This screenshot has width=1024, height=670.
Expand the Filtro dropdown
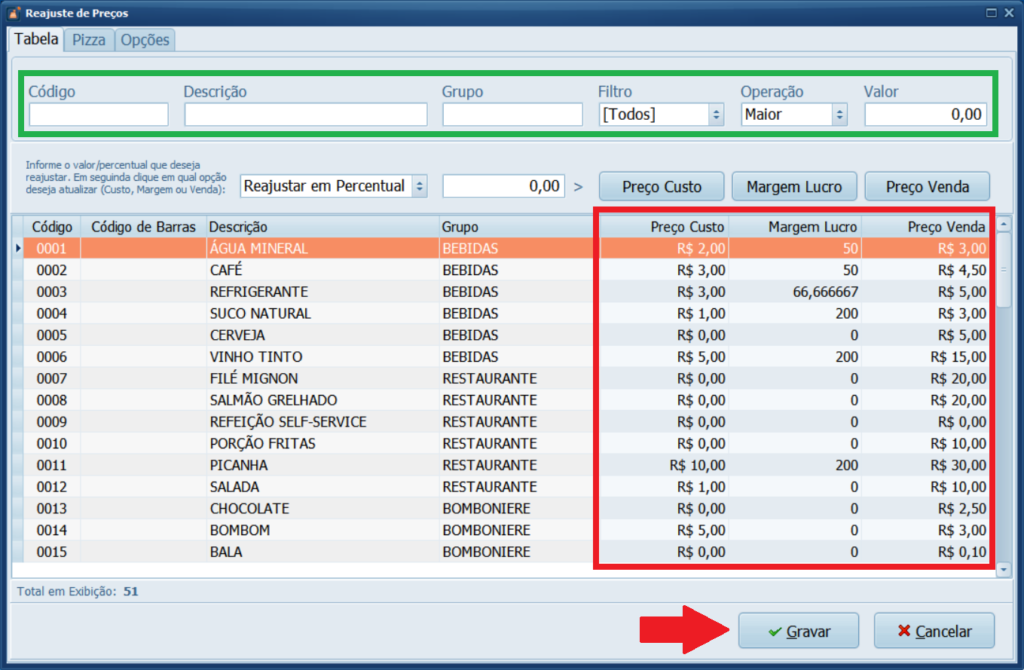(x=715, y=115)
